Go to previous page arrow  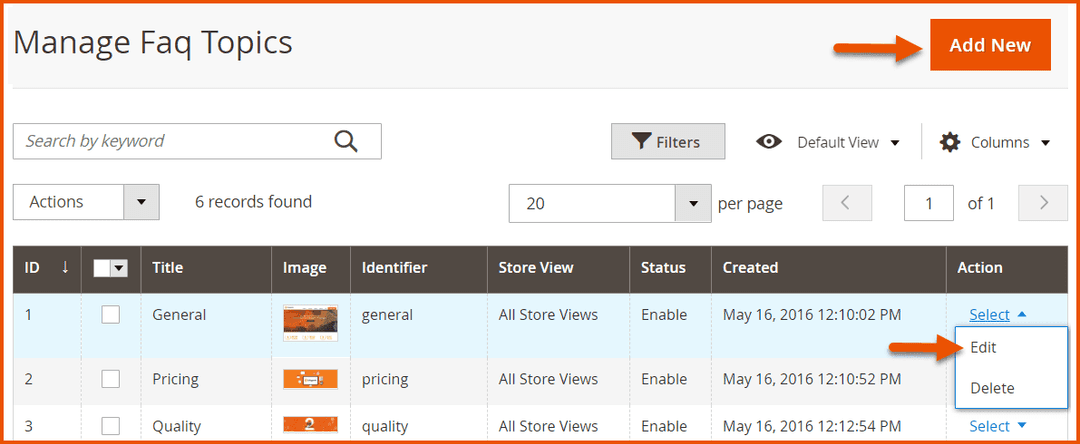[x=846, y=203]
